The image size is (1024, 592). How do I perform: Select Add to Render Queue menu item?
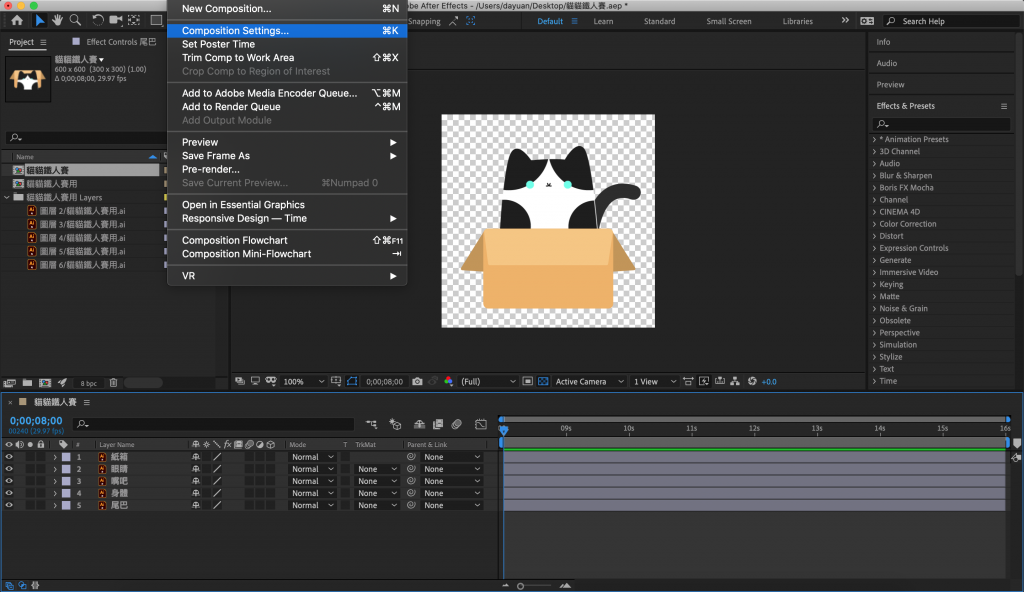click(x=231, y=107)
